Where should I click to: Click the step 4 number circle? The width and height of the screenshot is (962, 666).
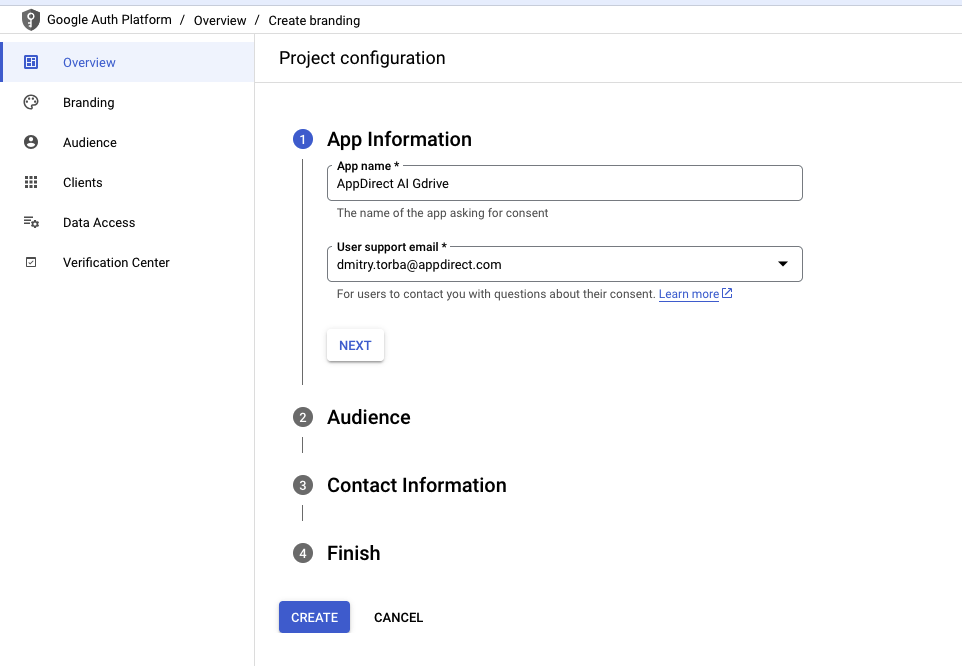[x=302, y=553]
